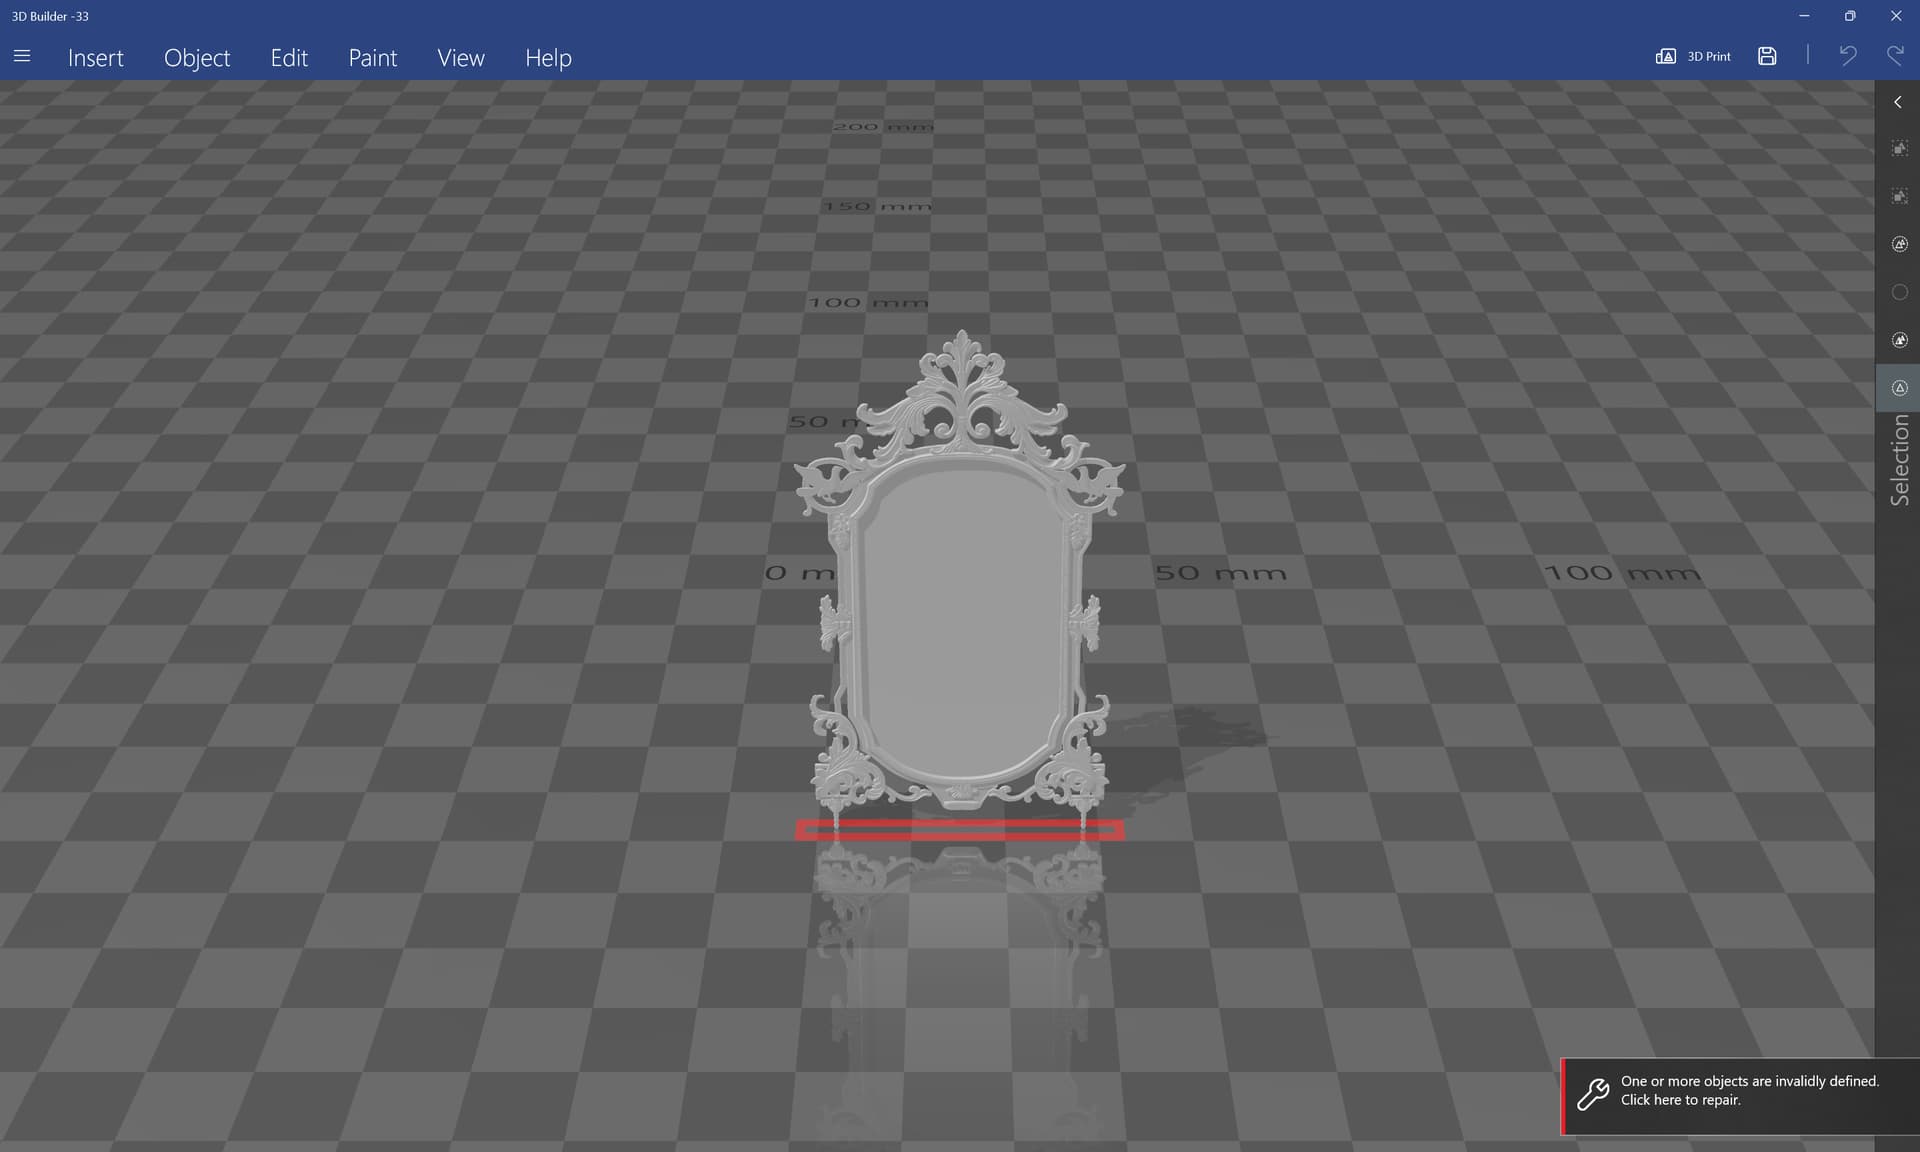The width and height of the screenshot is (1920, 1152).
Task: Click the Ungroup objects icon in sidebar
Action: (x=1899, y=196)
